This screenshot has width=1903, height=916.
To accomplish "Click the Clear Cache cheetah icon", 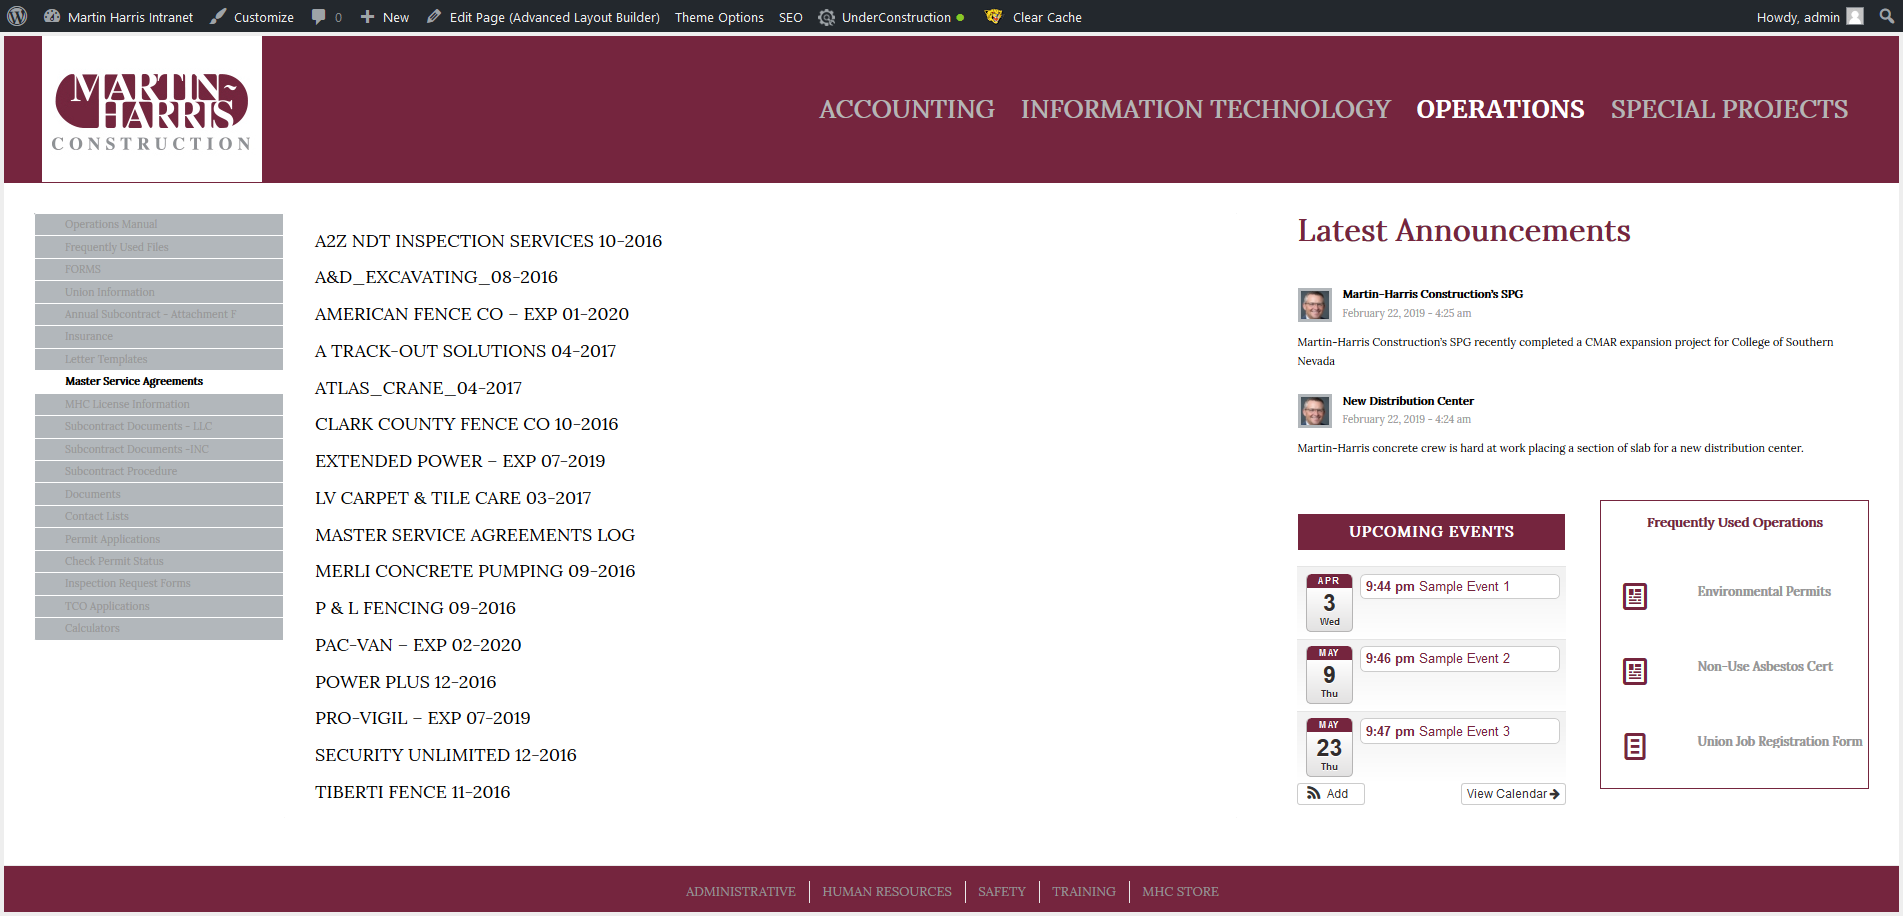I will pyautogui.click(x=993, y=17).
